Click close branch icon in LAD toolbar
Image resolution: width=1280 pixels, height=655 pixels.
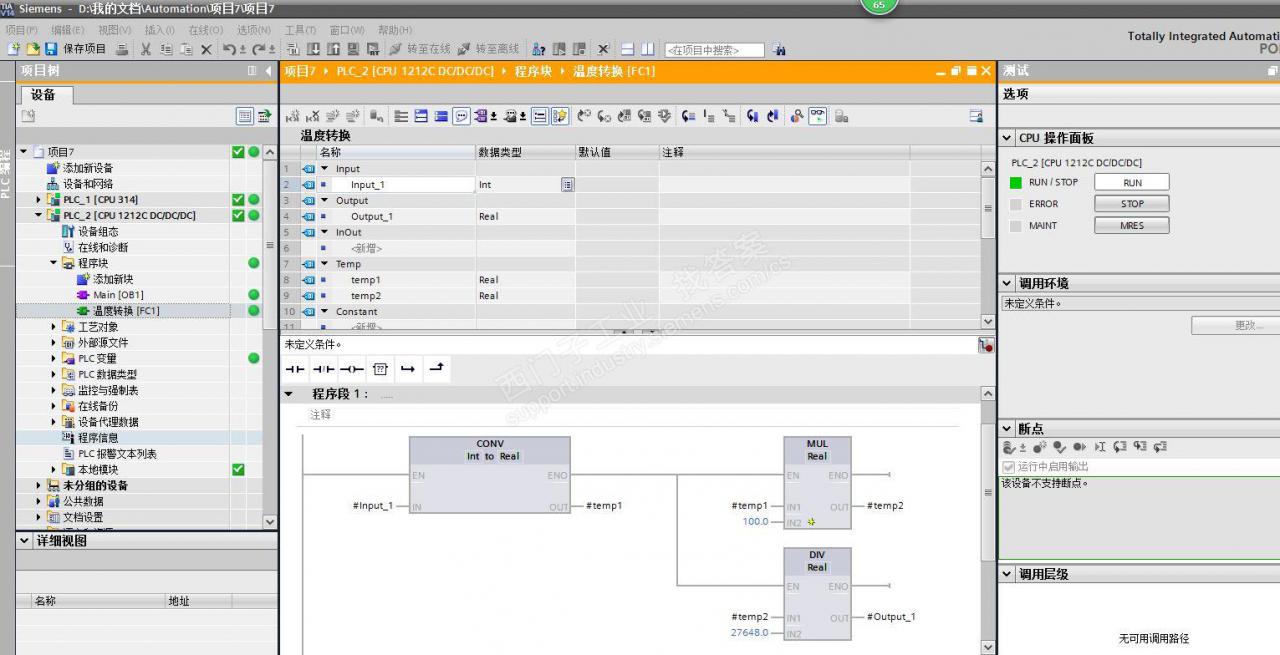click(x=436, y=369)
